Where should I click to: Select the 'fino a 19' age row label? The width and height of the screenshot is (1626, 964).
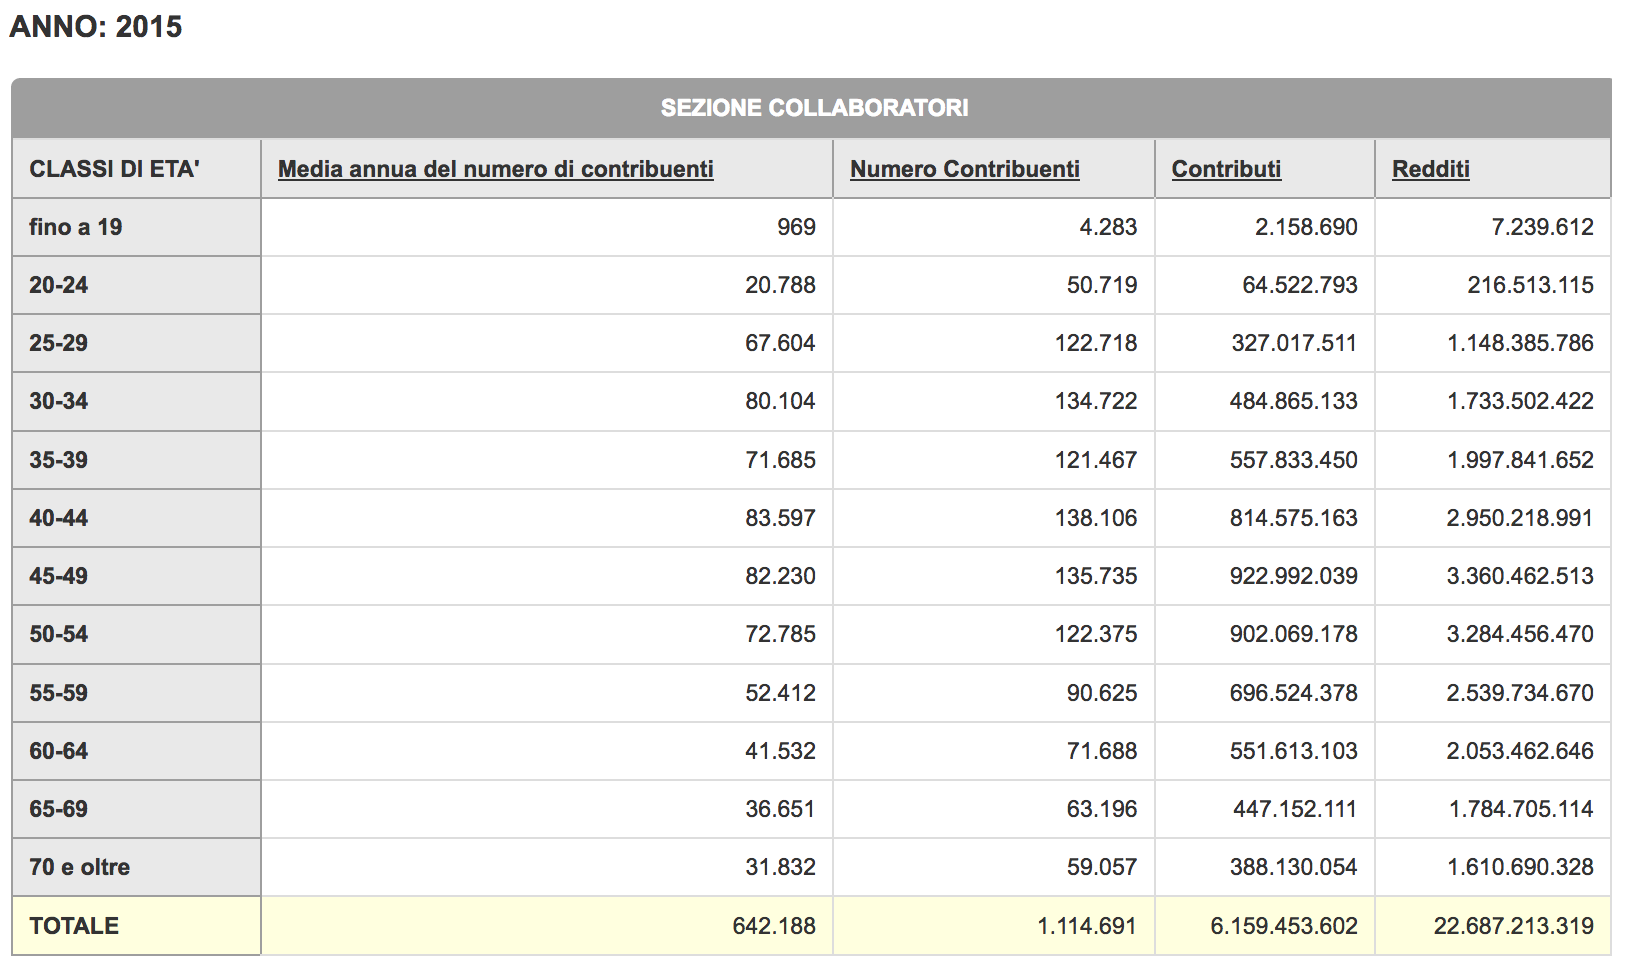click(76, 227)
